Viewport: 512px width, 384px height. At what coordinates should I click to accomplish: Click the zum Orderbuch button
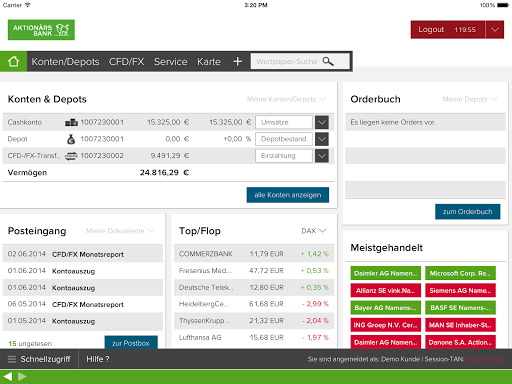(467, 212)
